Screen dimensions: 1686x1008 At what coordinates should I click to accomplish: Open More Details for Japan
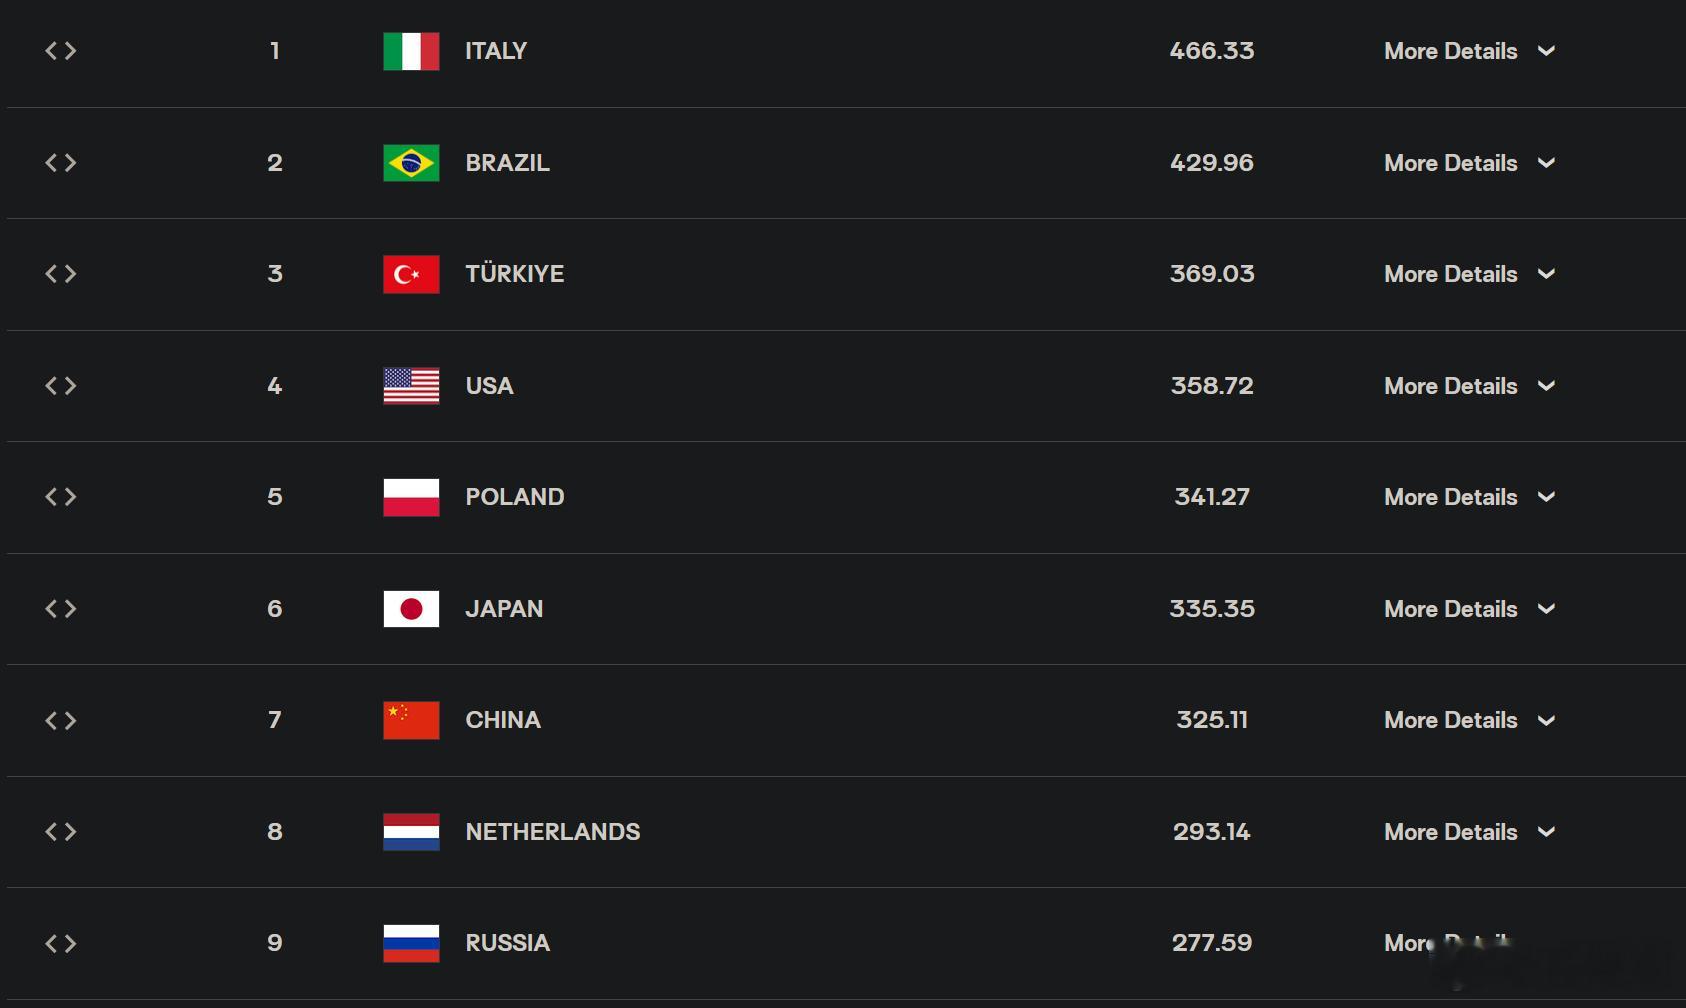pos(1450,609)
